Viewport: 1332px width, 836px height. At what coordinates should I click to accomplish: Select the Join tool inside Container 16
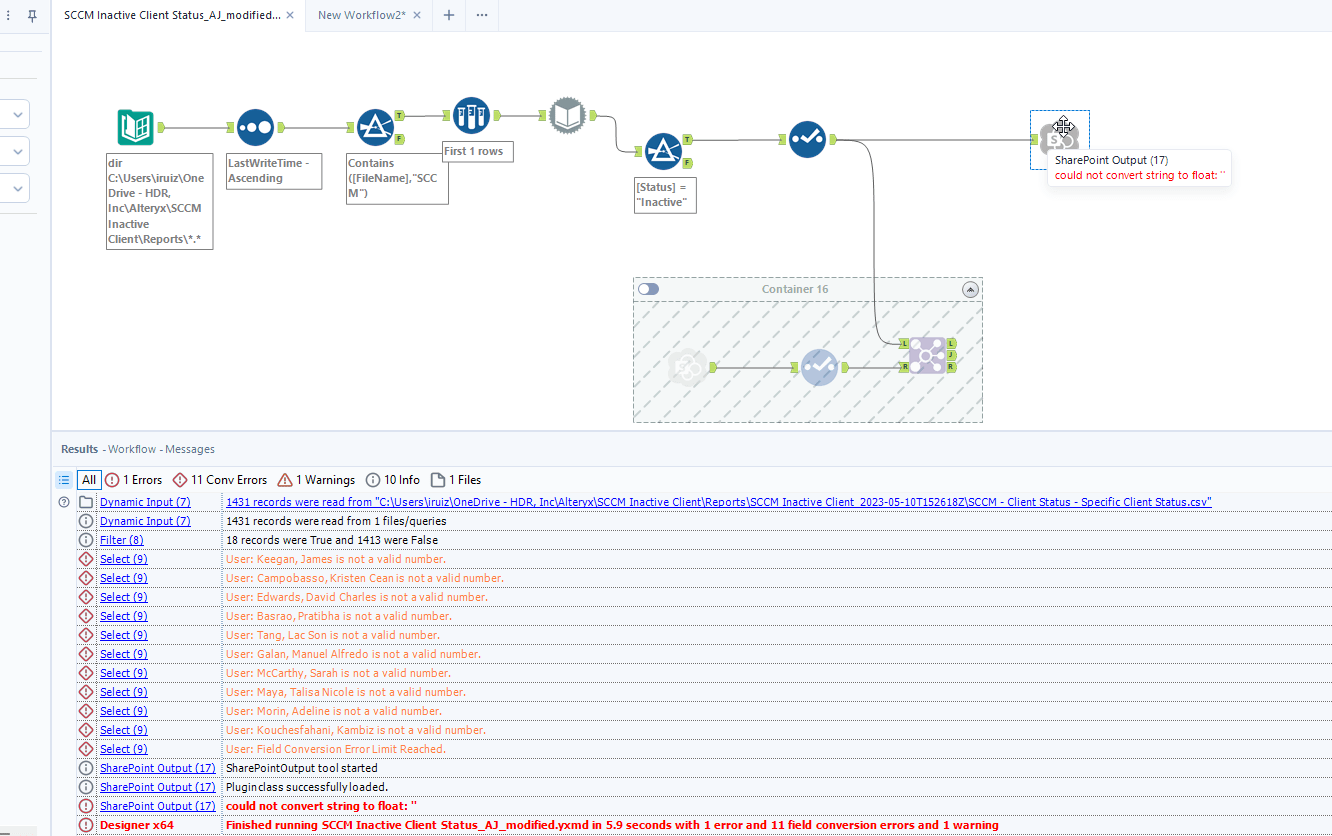click(925, 355)
